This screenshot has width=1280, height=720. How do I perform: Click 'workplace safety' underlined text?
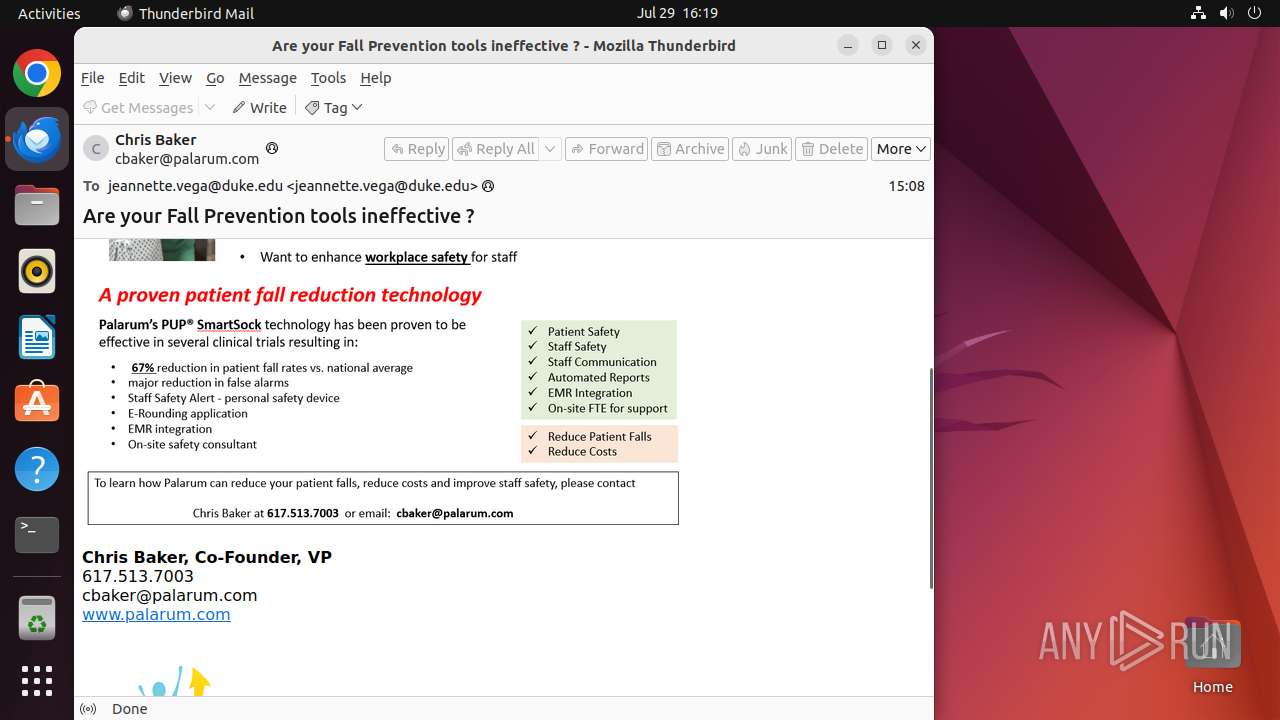416,257
